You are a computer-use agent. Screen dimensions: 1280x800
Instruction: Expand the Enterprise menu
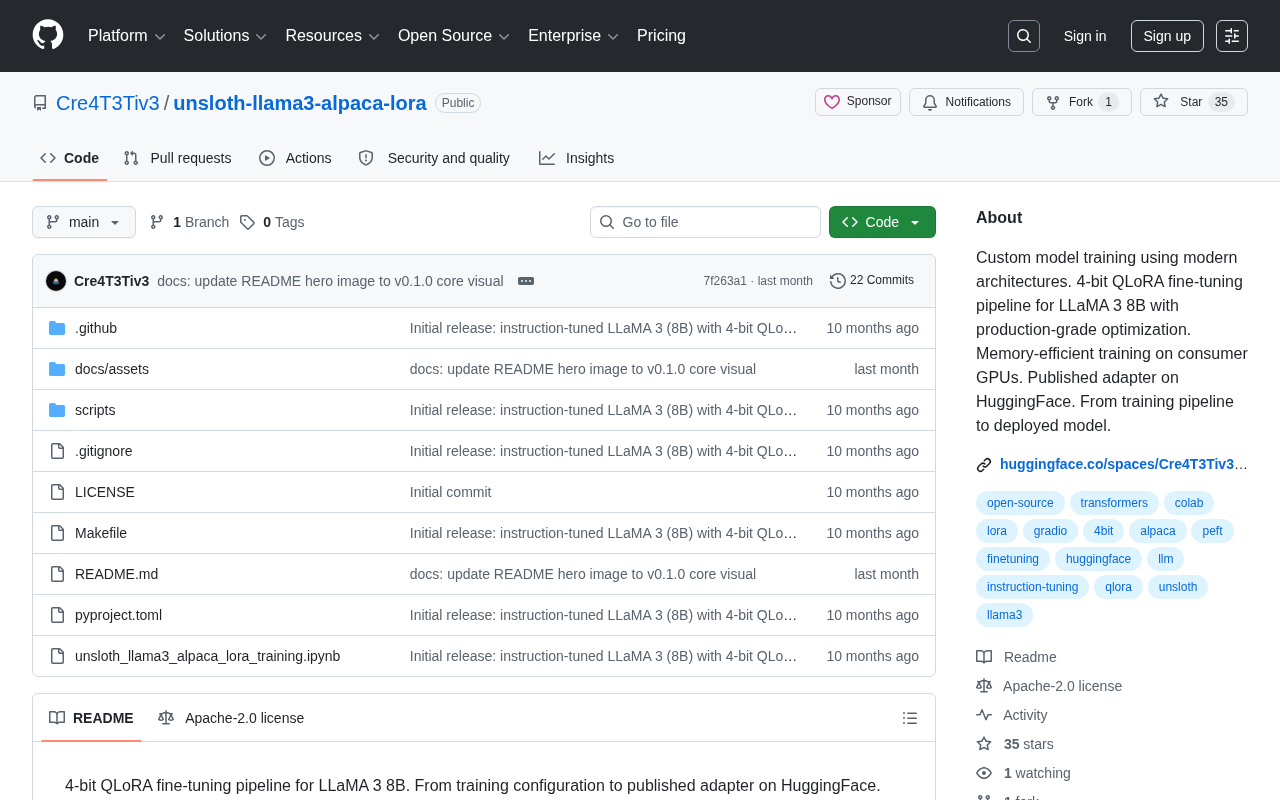(574, 36)
